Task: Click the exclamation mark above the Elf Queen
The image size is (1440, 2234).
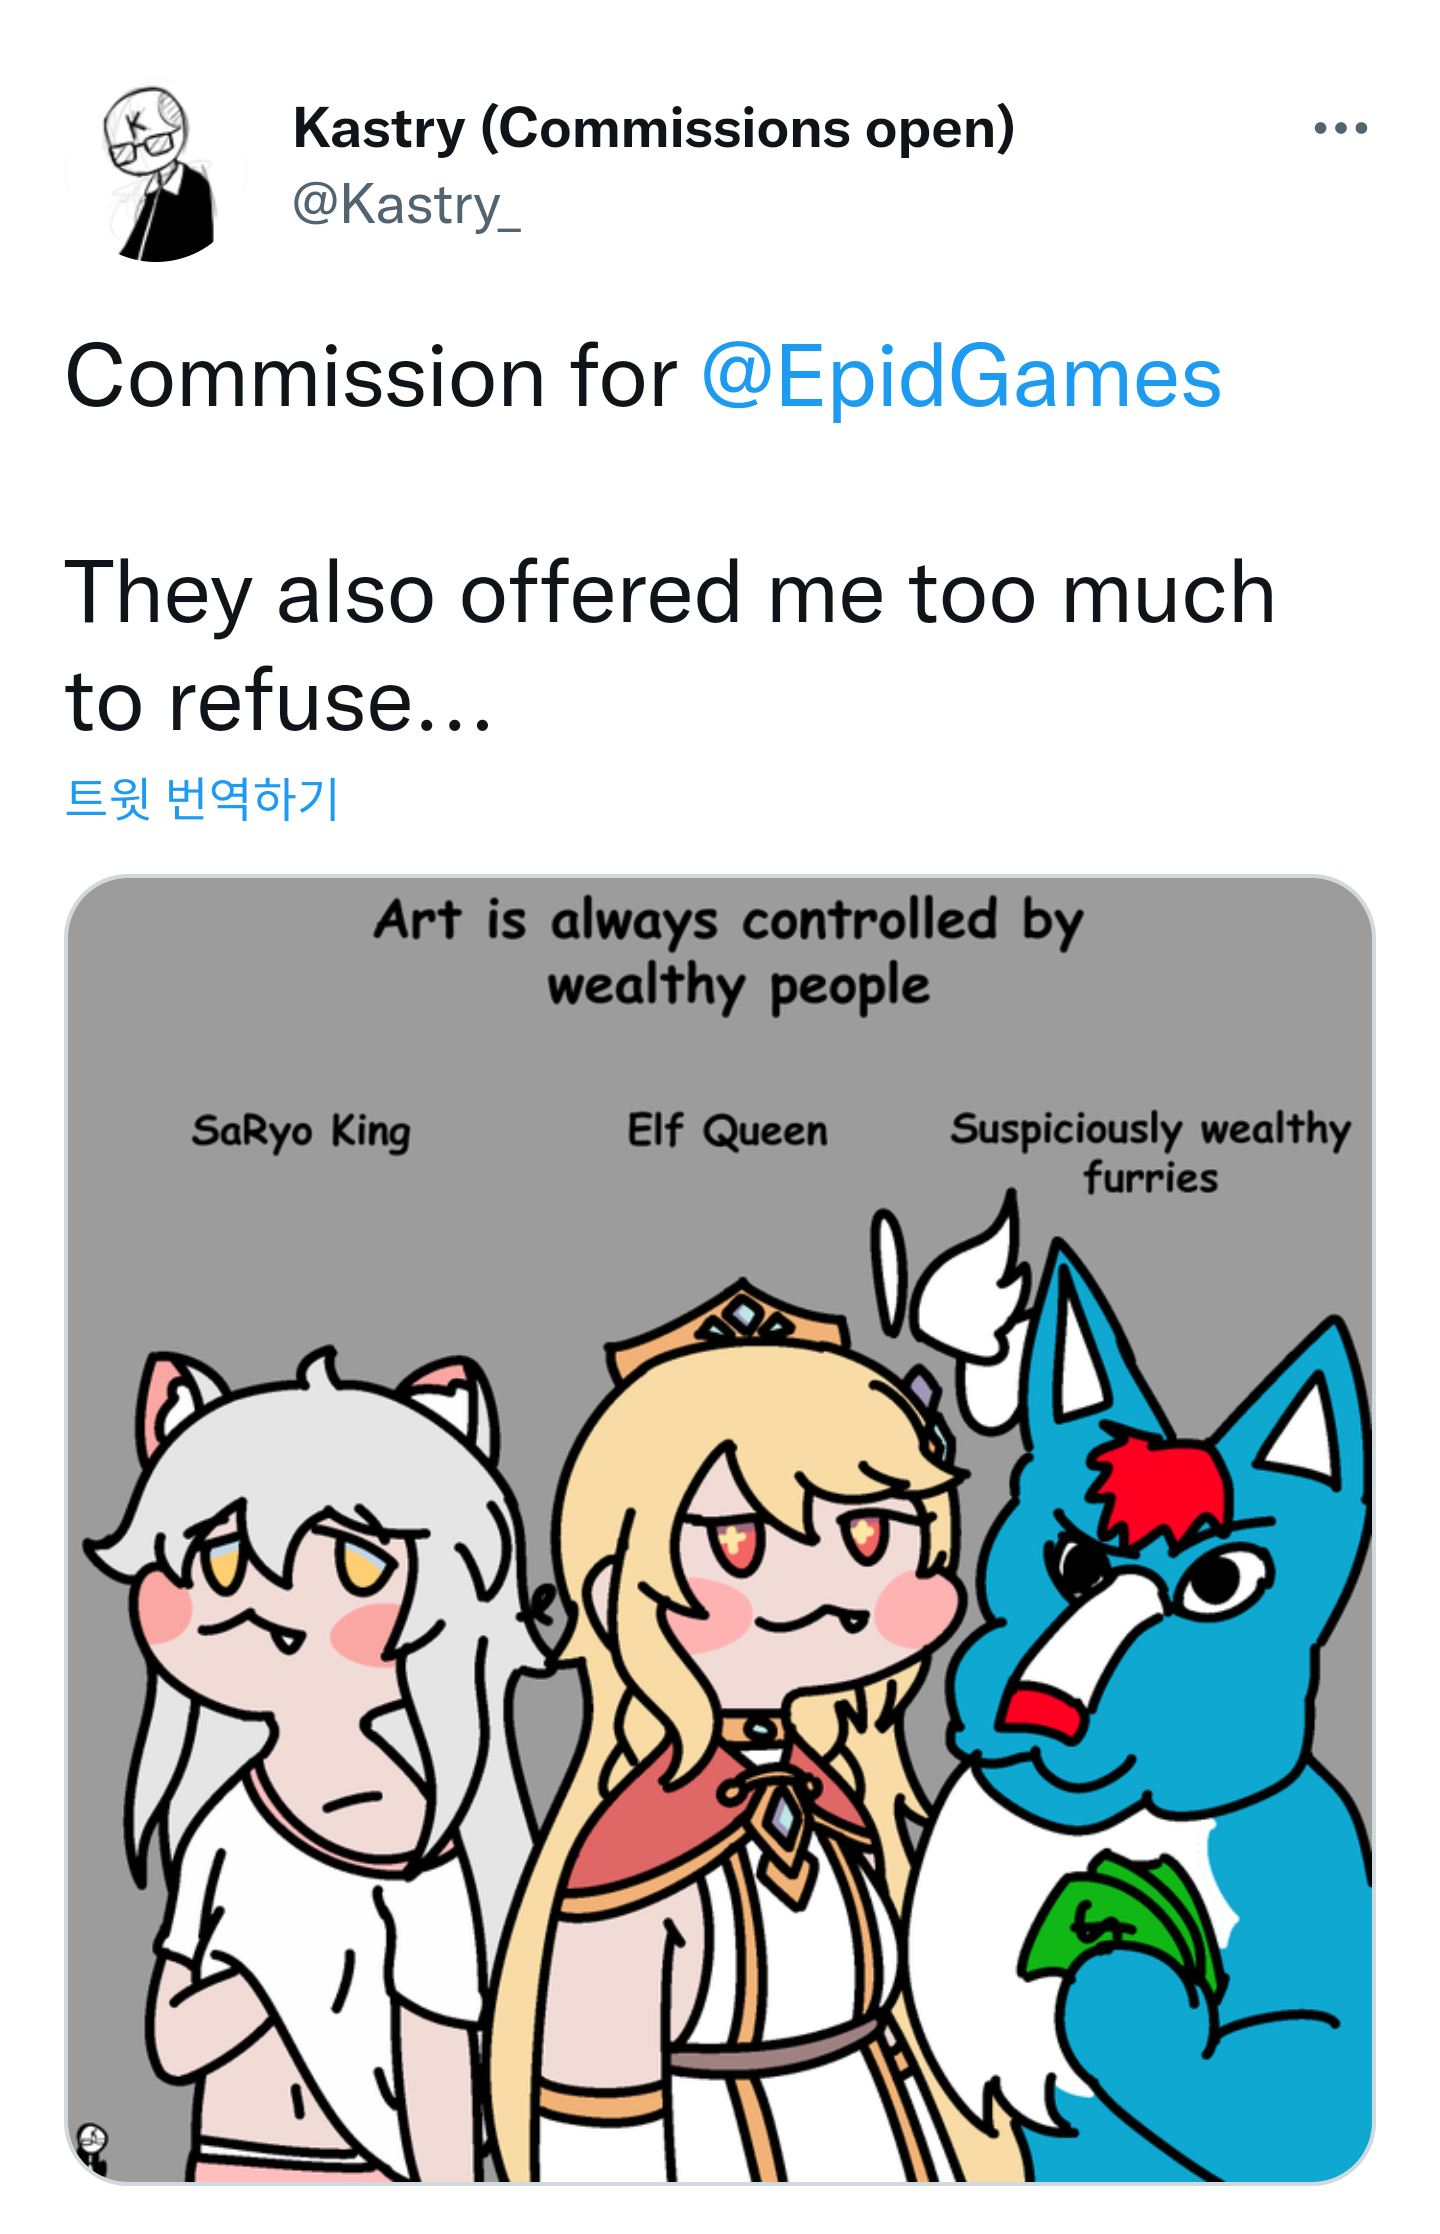Action: [x=887, y=1270]
